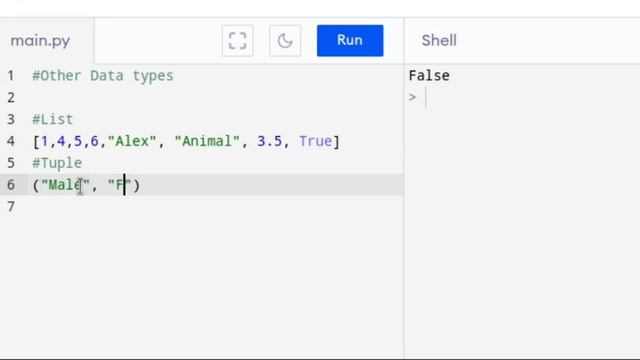Place cursor on empty line 7
The height and width of the screenshot is (360, 640).
pos(216,207)
